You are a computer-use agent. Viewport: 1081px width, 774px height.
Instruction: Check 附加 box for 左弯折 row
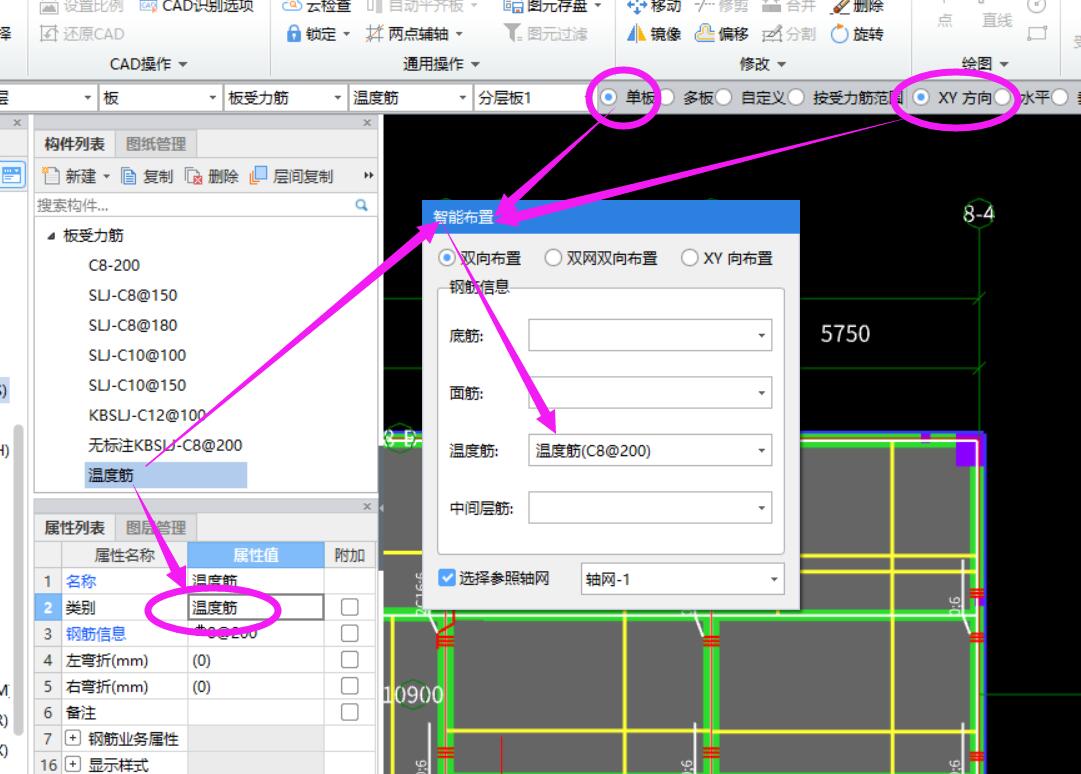[350, 660]
